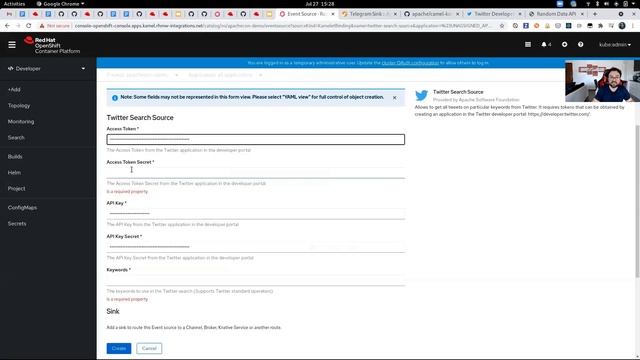Viewport: 640px width, 360px height.
Task: Click the plus import icon in masthead
Action: tap(564, 44)
